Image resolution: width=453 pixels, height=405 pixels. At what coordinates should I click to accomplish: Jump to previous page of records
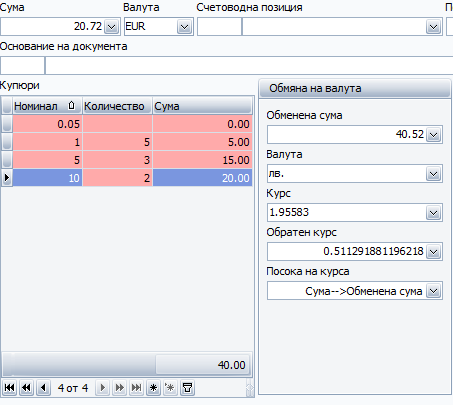coord(26,388)
